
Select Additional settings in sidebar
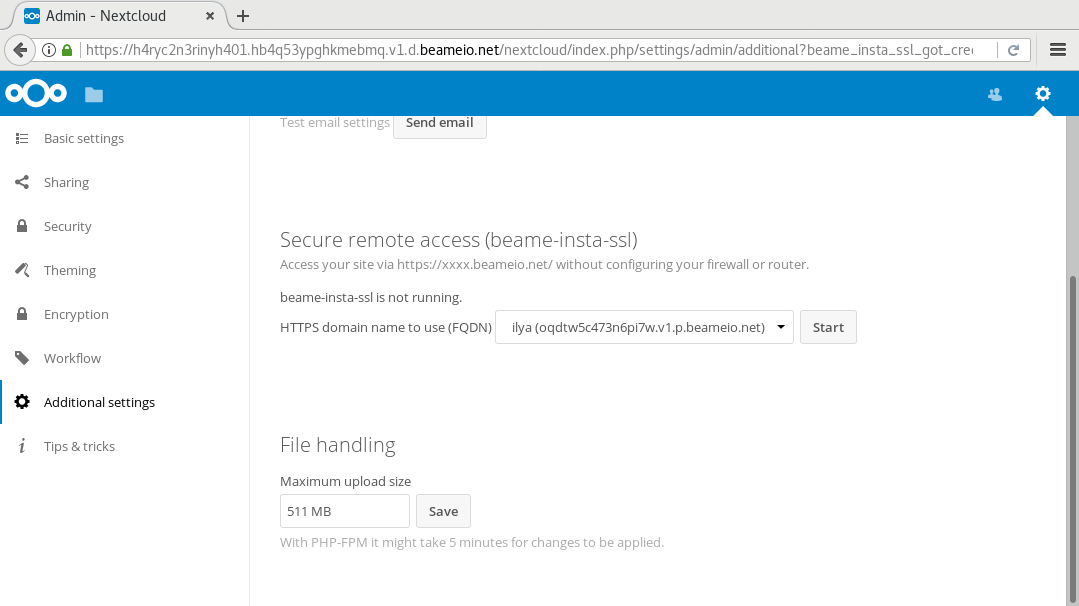coord(99,402)
